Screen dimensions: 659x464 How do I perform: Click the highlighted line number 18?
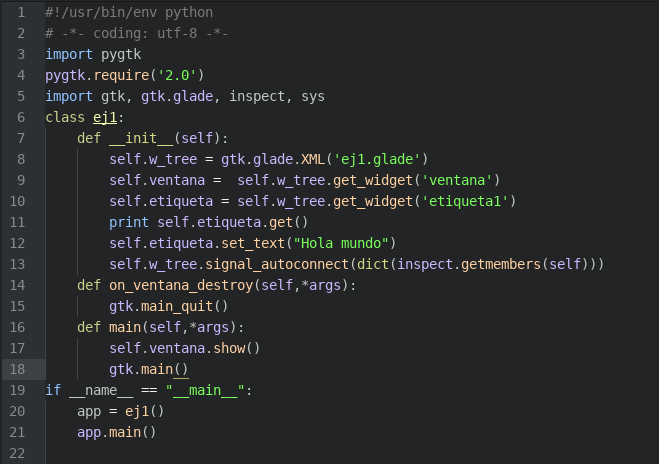click(17, 369)
